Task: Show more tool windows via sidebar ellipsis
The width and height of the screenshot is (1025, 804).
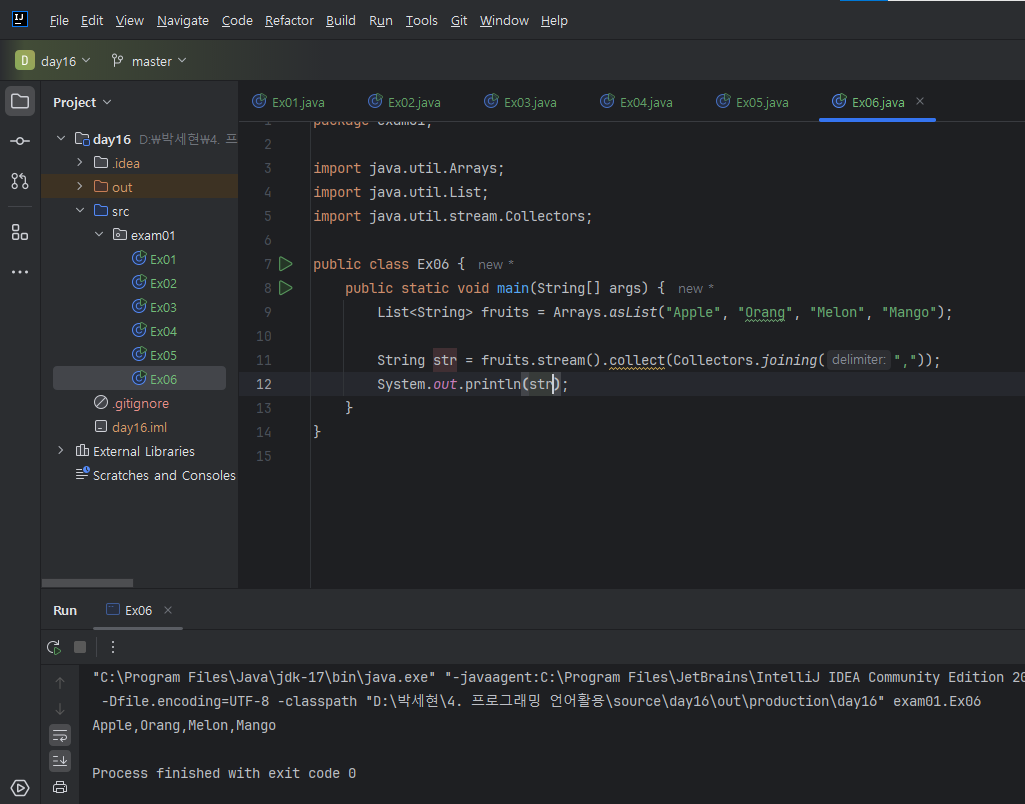Action: pos(20,272)
